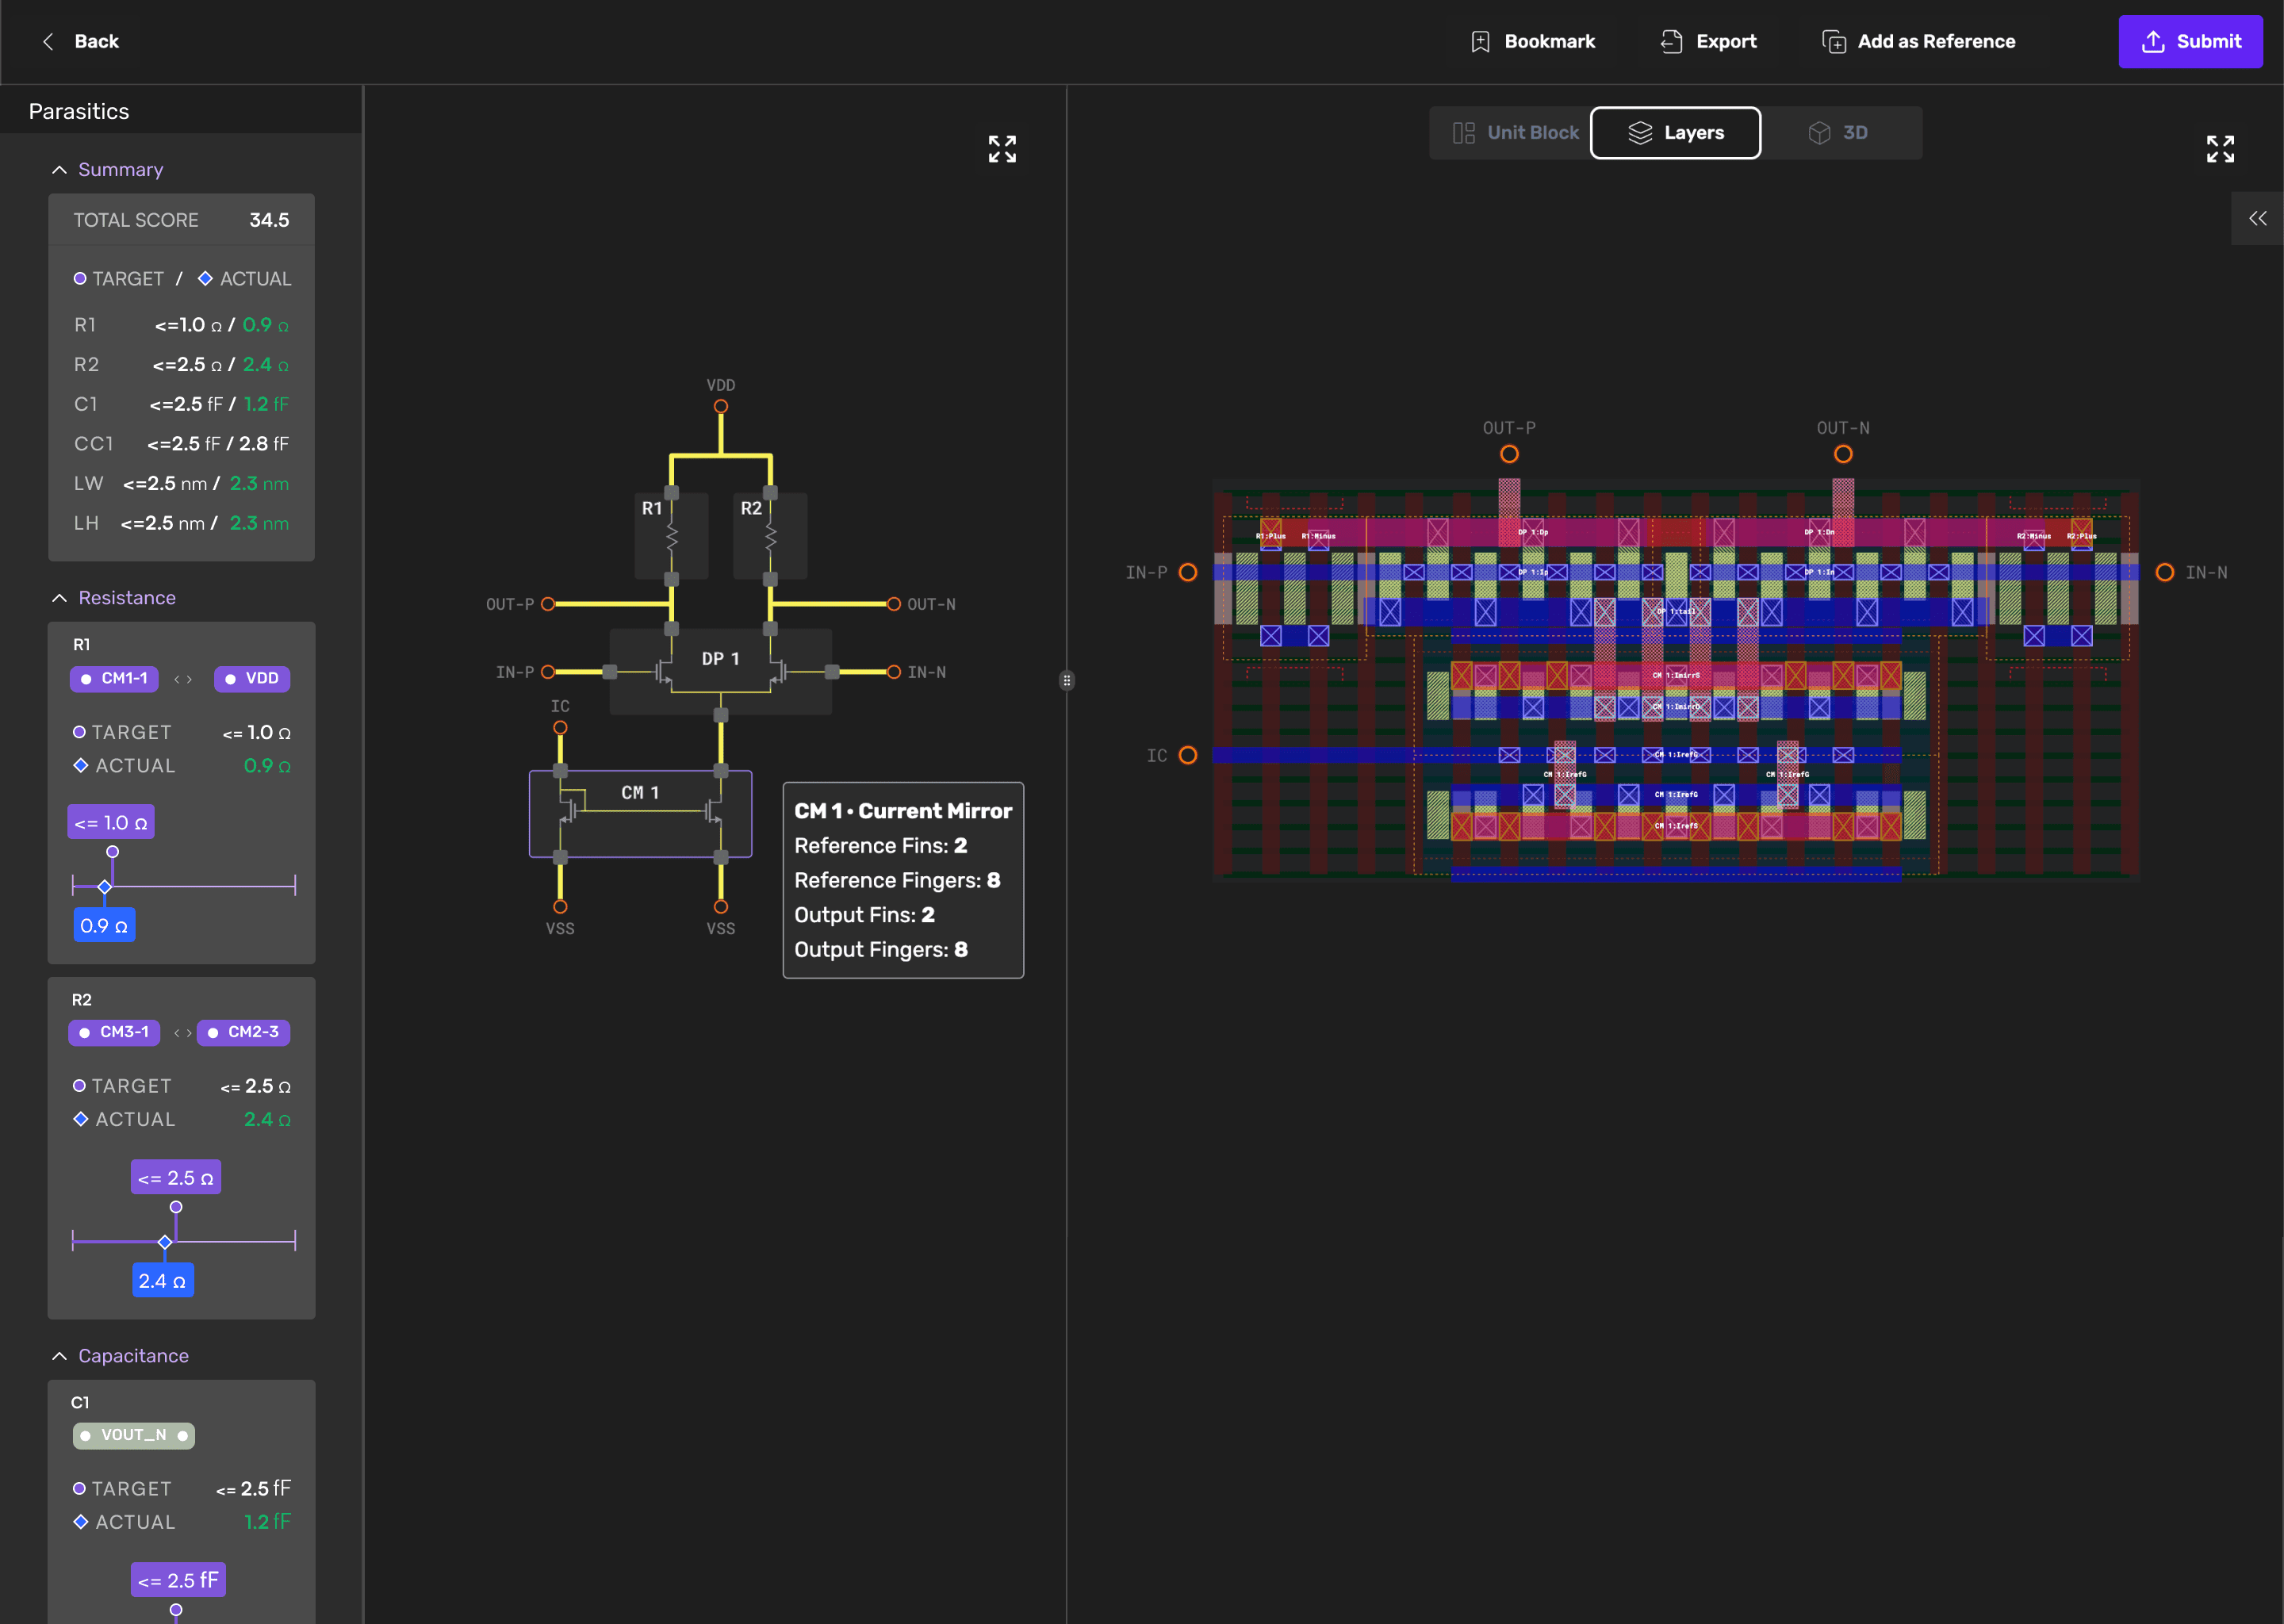The image size is (2284, 1624).
Task: Click the CC1 summary row
Action: (x=181, y=444)
